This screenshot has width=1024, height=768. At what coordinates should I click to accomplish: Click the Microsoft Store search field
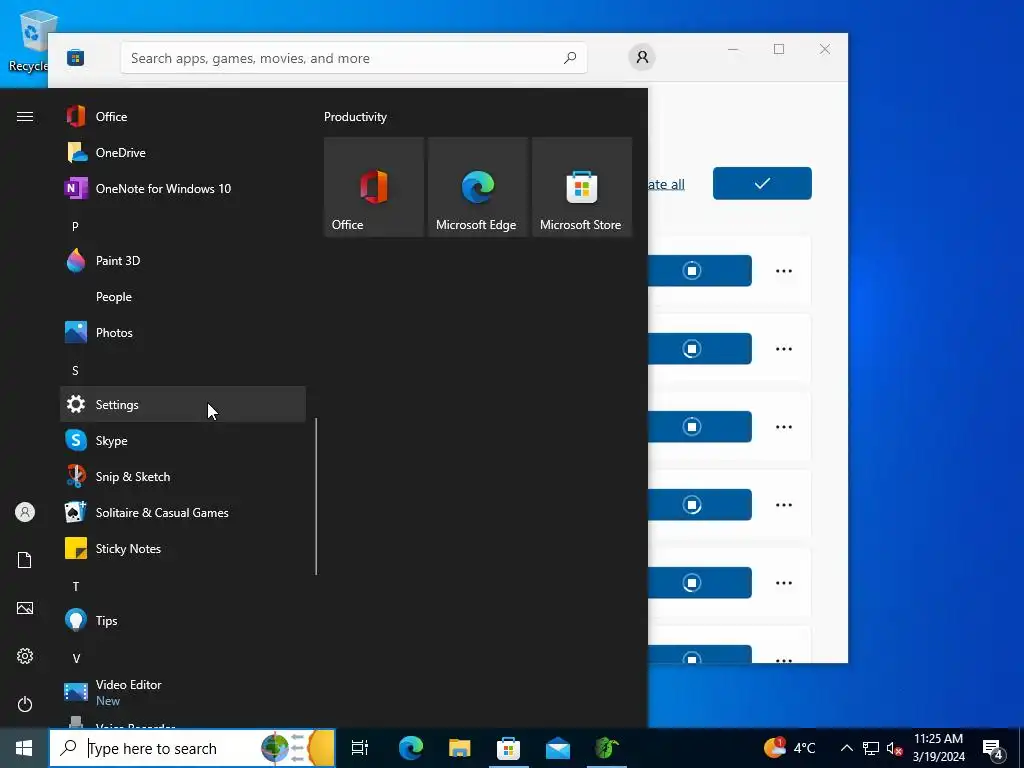tap(353, 58)
